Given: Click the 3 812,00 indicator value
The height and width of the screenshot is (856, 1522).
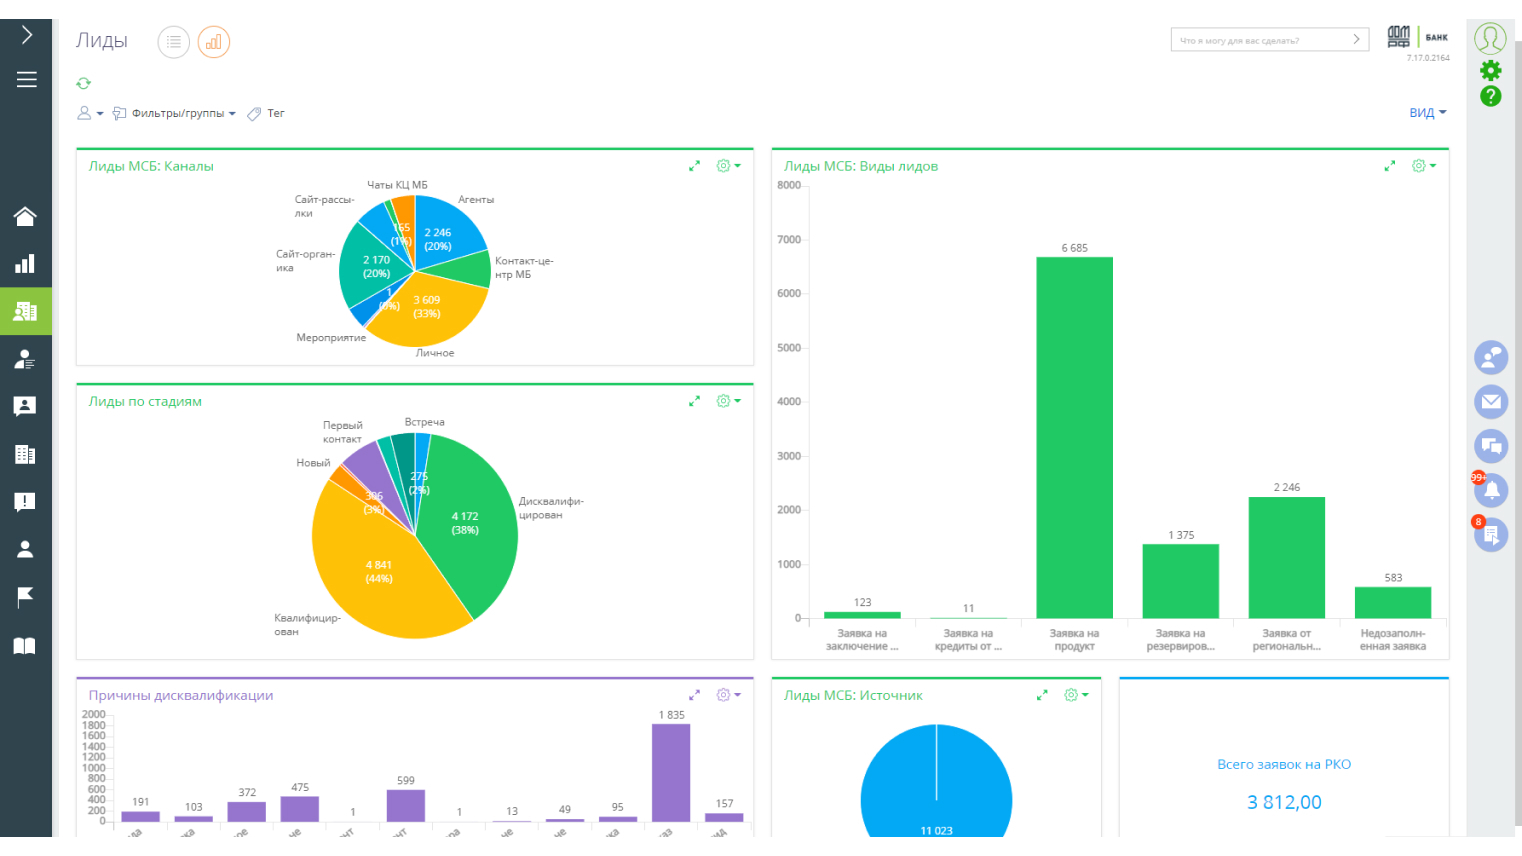Looking at the screenshot, I should [x=1284, y=802].
